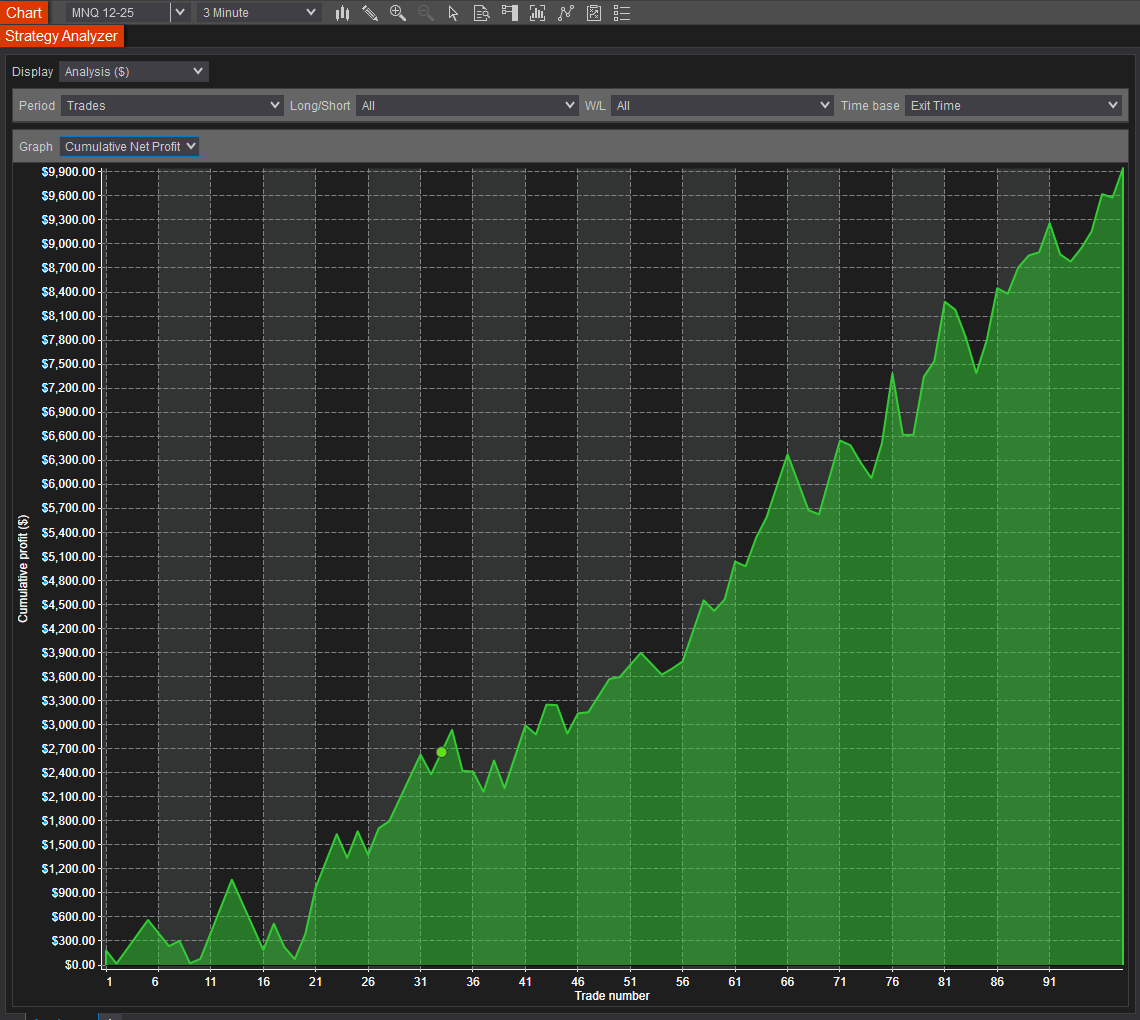This screenshot has width=1140, height=1020.
Task: Open the Indicators icon
Action: (x=566, y=13)
